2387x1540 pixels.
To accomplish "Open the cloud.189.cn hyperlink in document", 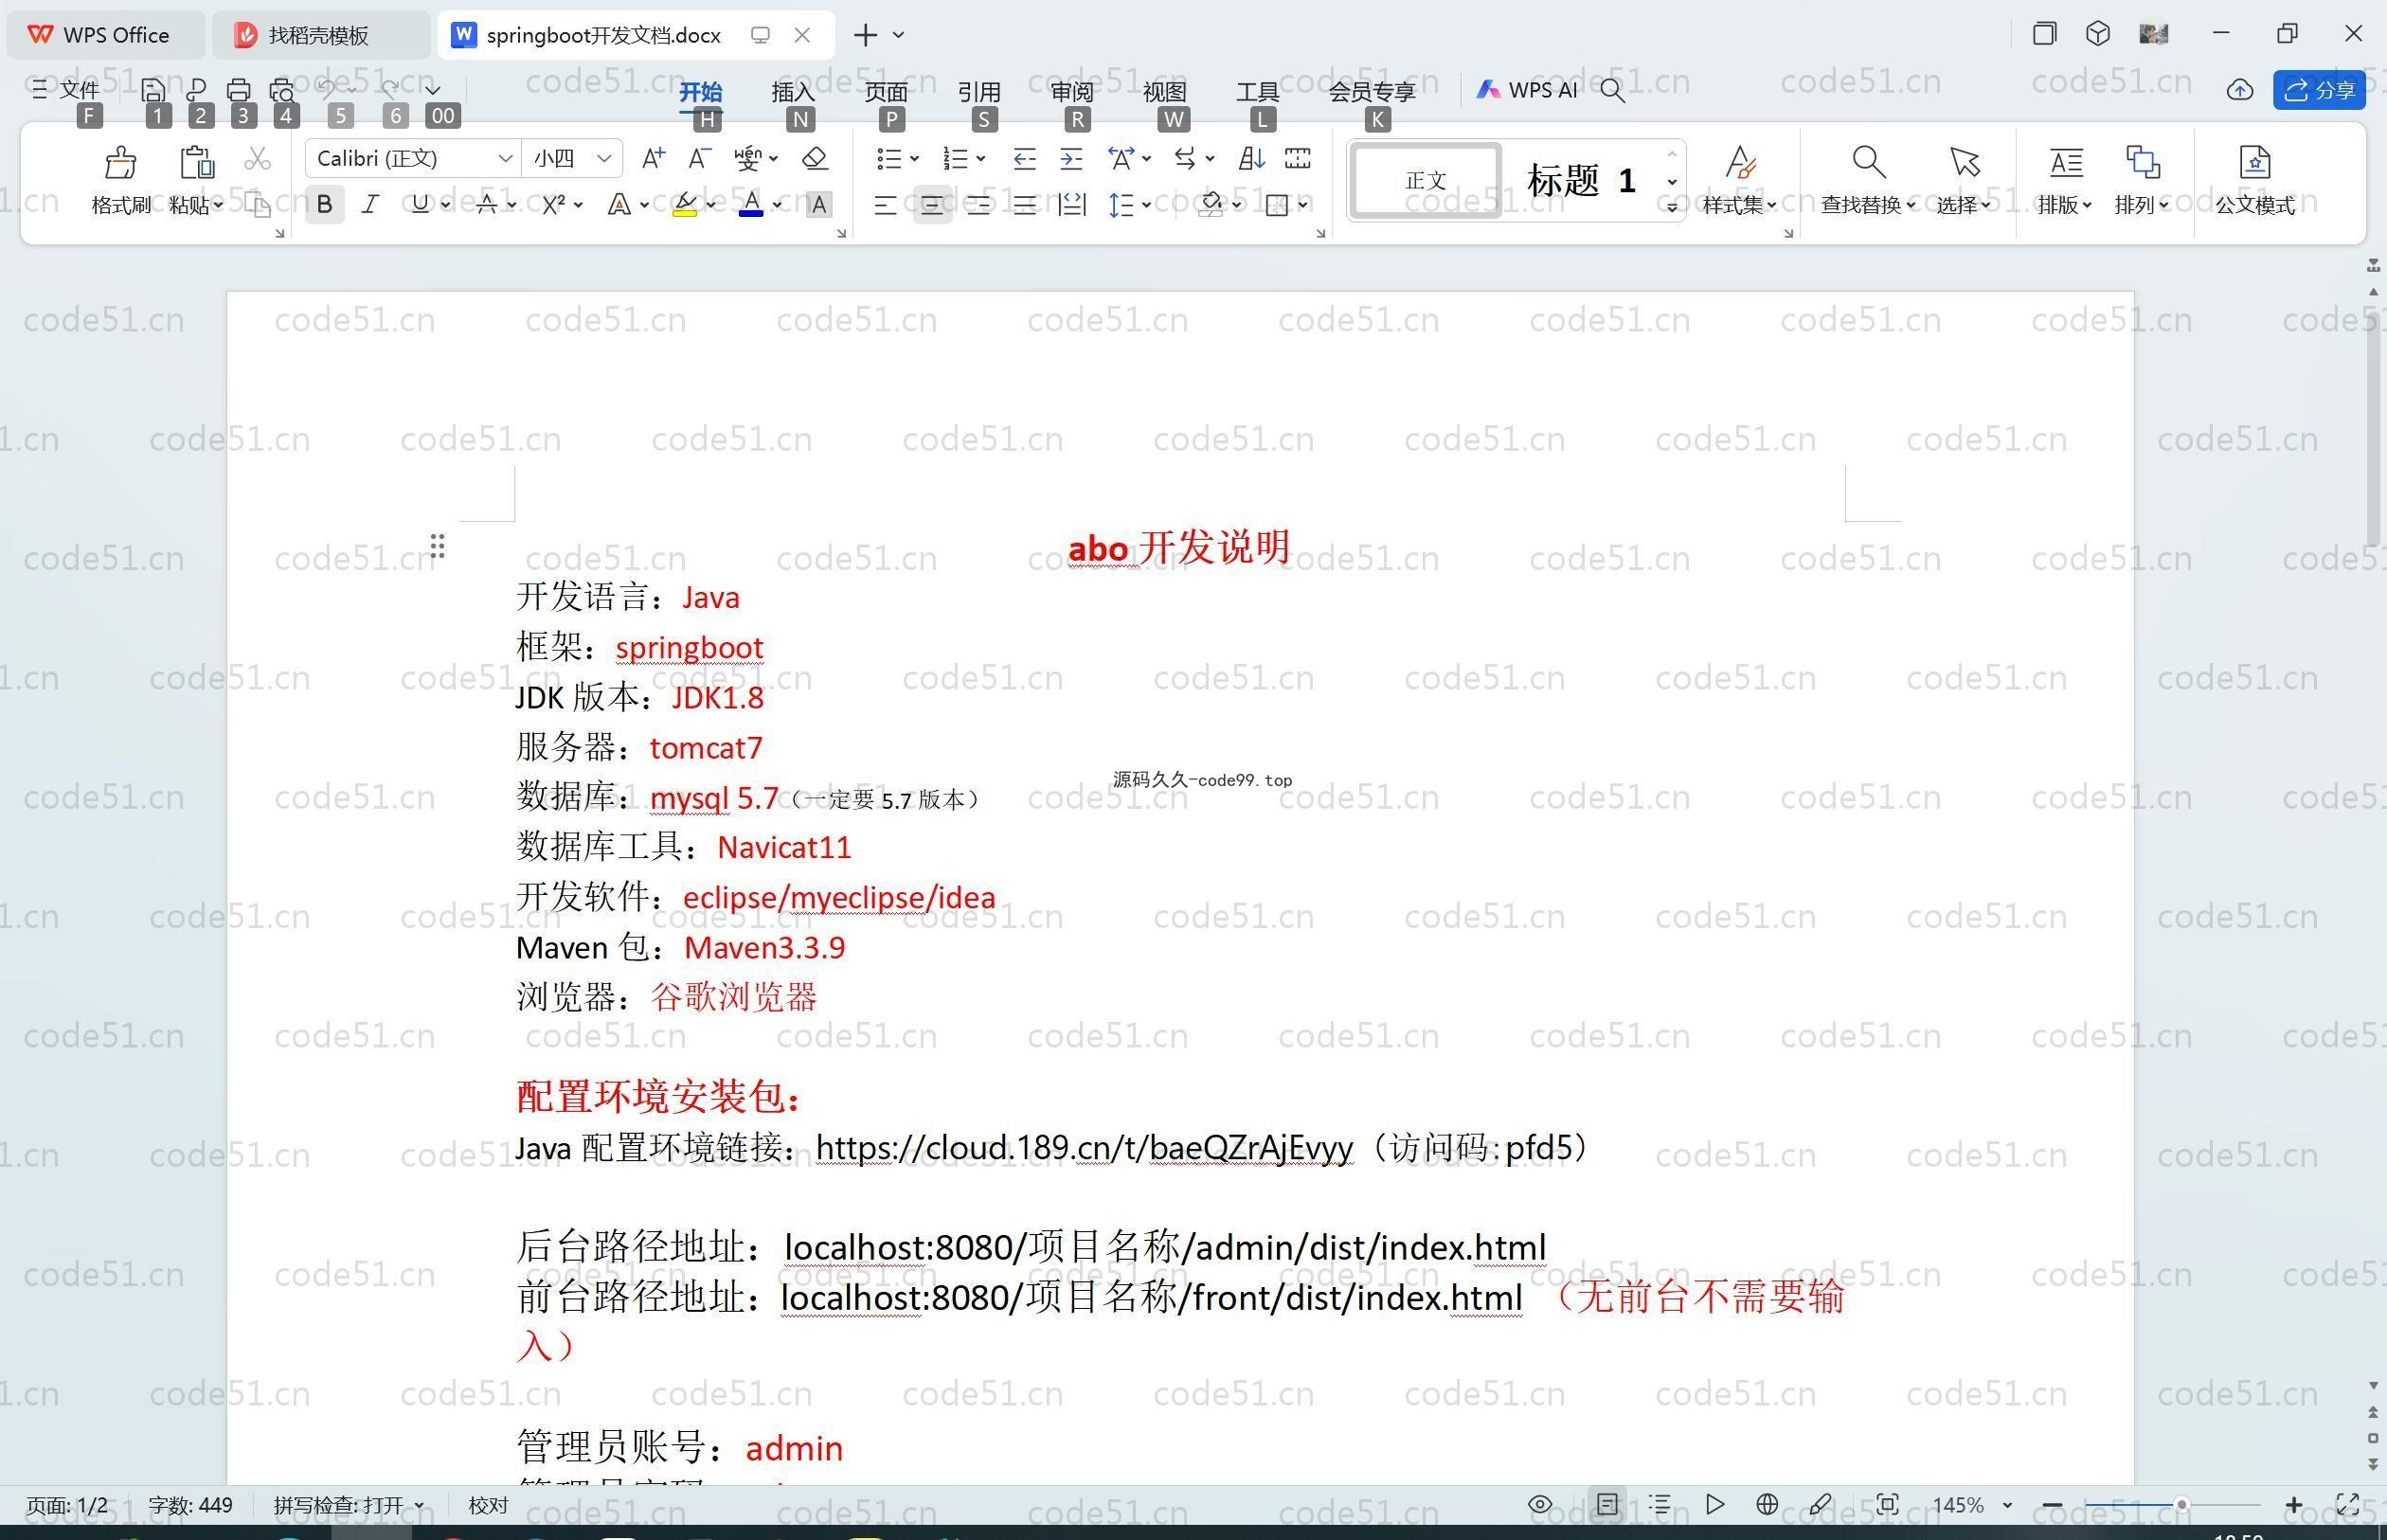I will tap(1085, 1147).
